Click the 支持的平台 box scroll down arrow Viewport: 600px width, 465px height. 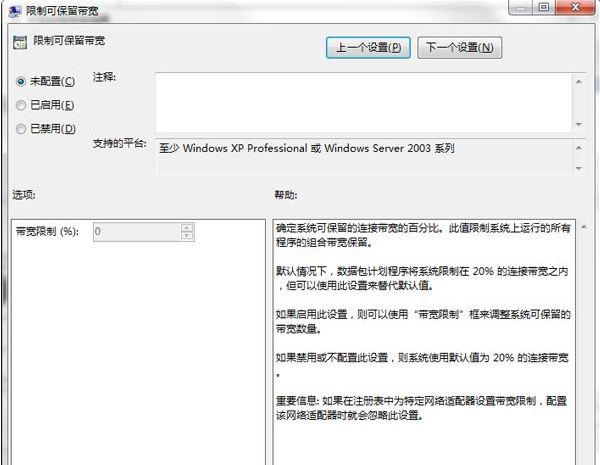pos(579,168)
